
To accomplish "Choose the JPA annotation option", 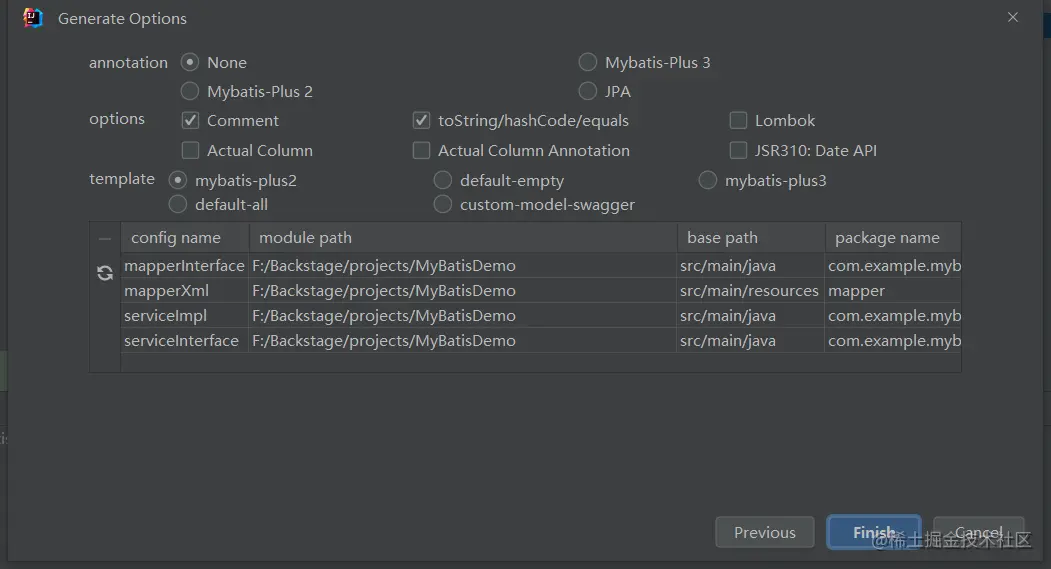I will (x=587, y=91).
